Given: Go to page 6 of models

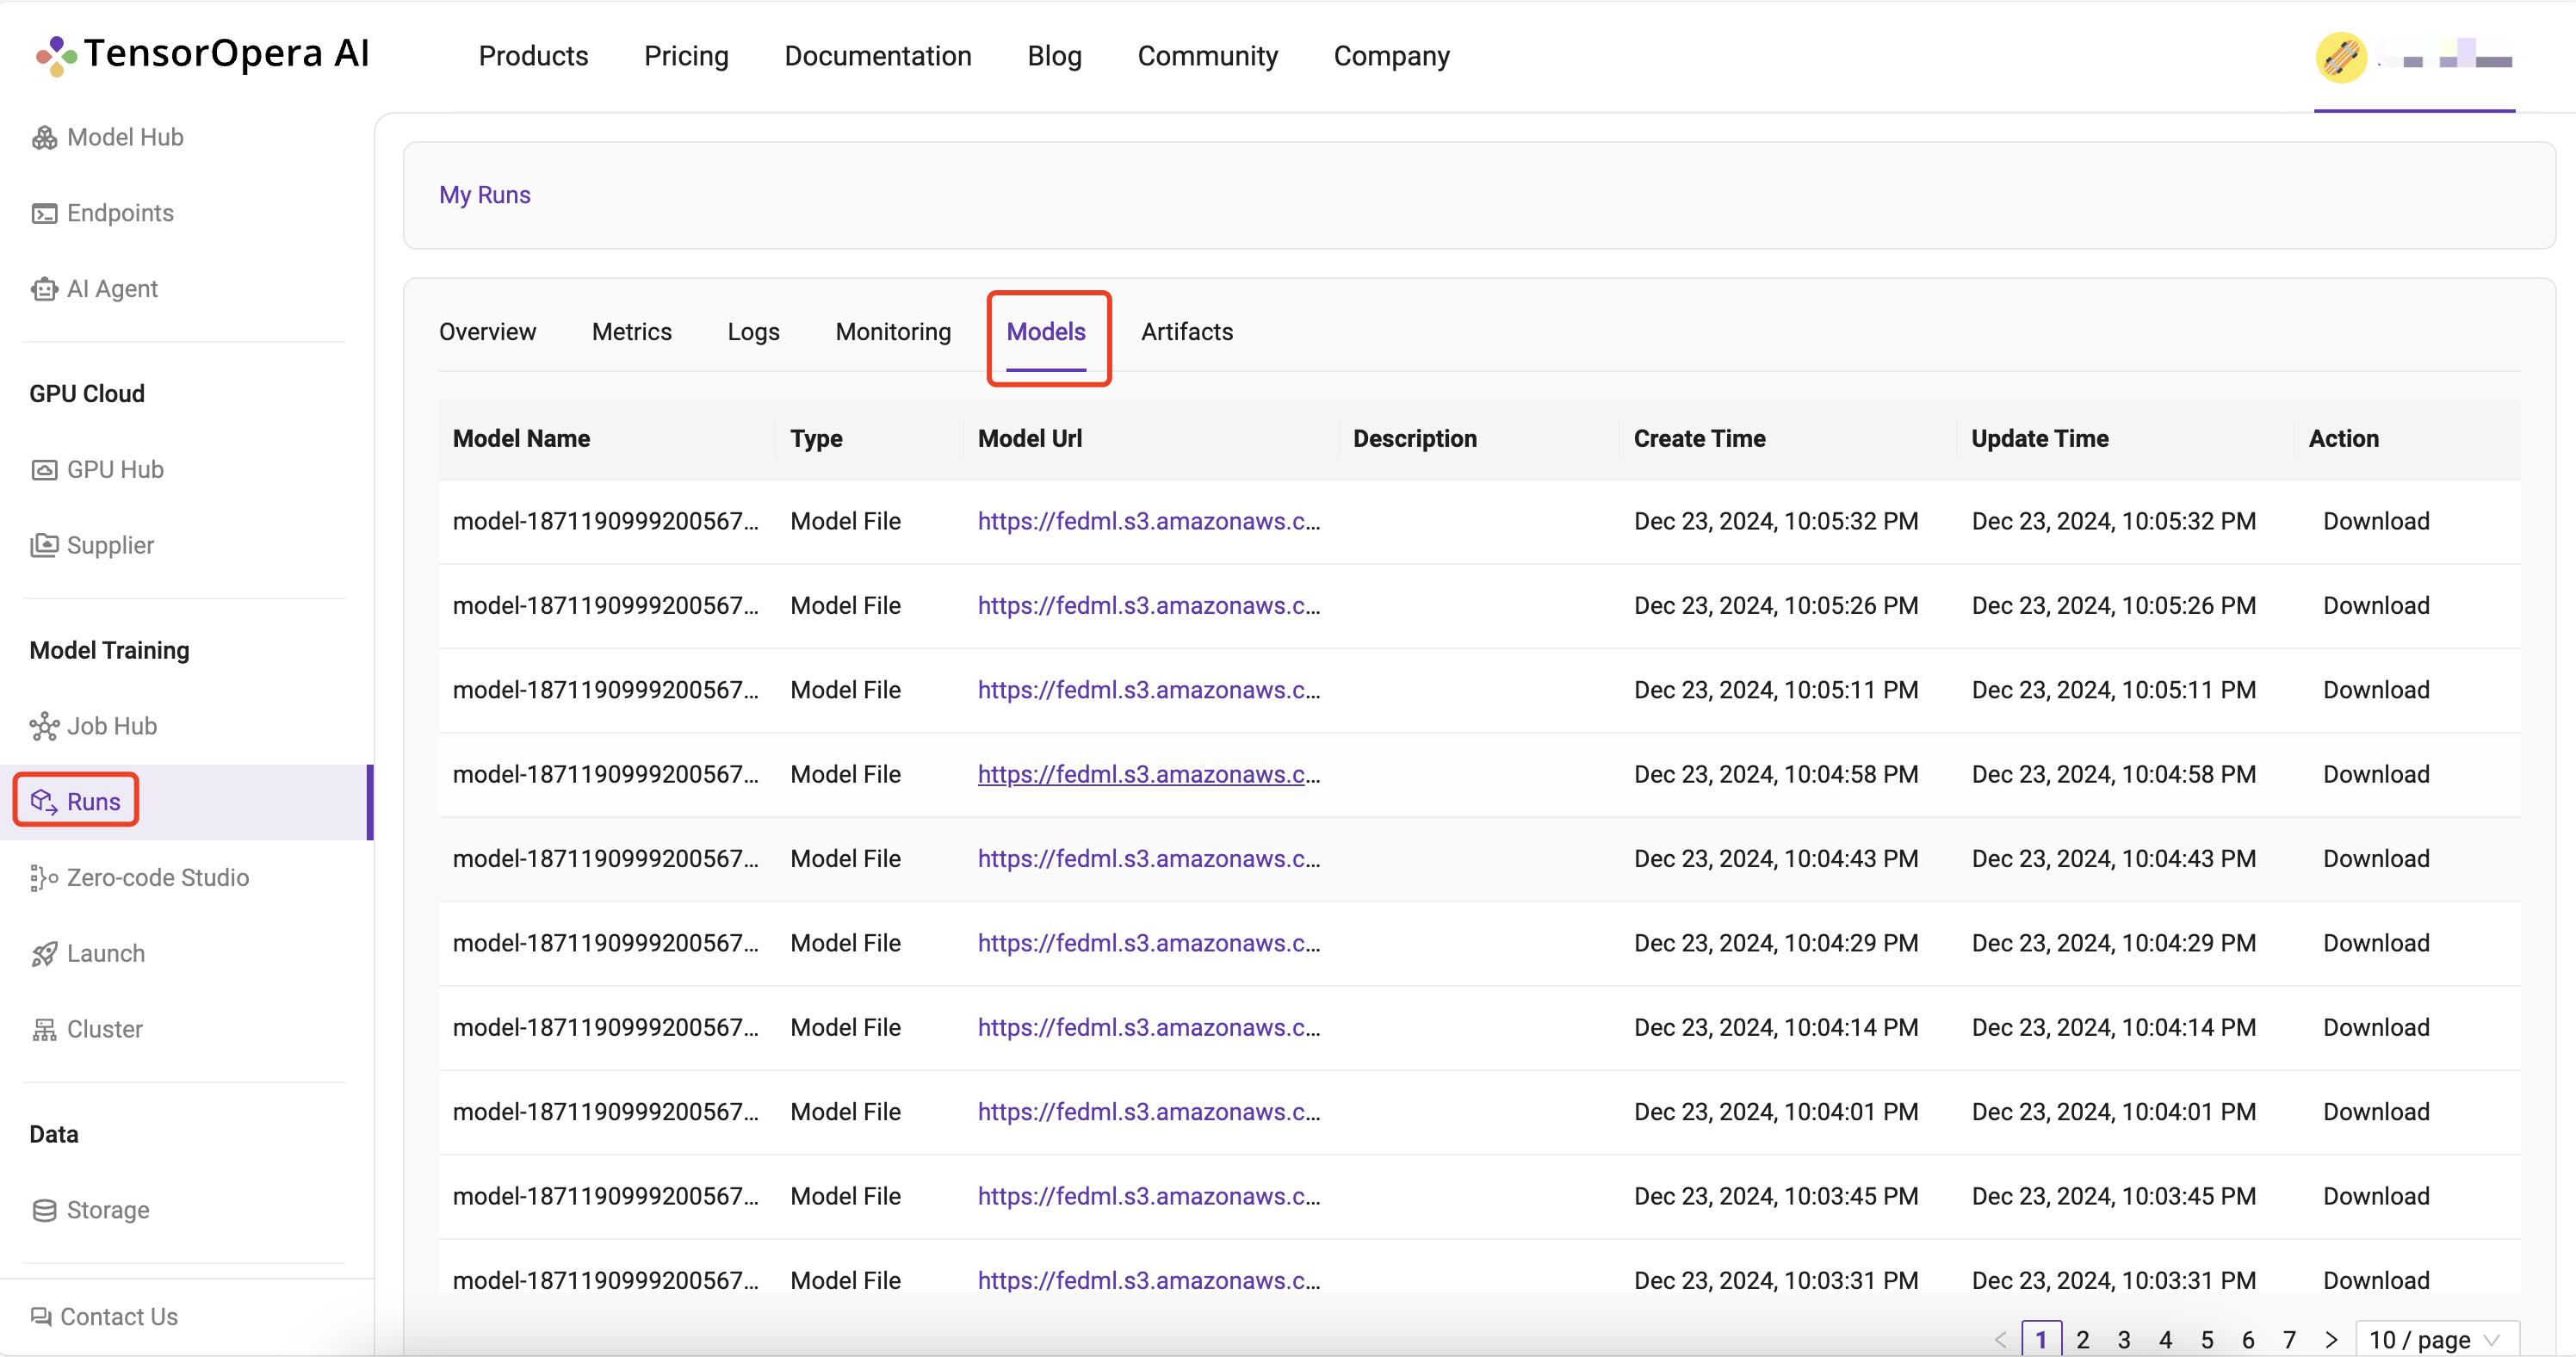Looking at the screenshot, I should pos(2247,1339).
